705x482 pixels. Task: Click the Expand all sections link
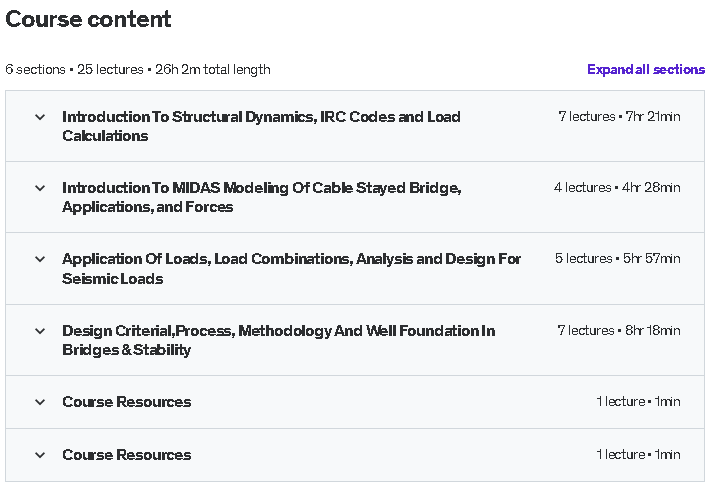(646, 70)
